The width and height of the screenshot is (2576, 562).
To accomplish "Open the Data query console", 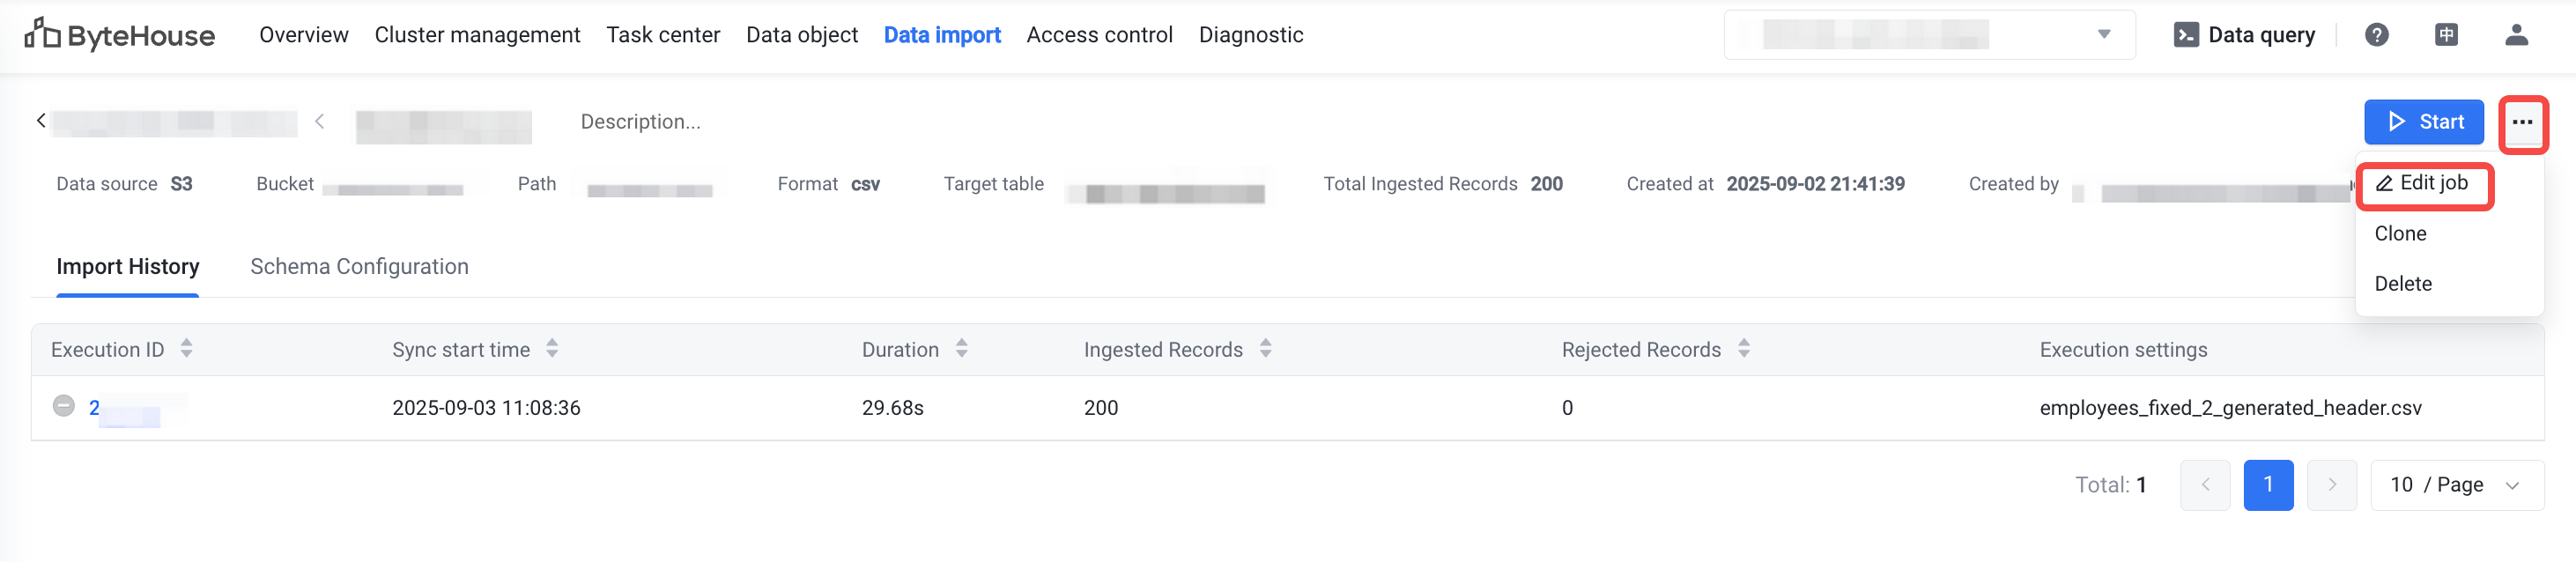I will 2245,35.
